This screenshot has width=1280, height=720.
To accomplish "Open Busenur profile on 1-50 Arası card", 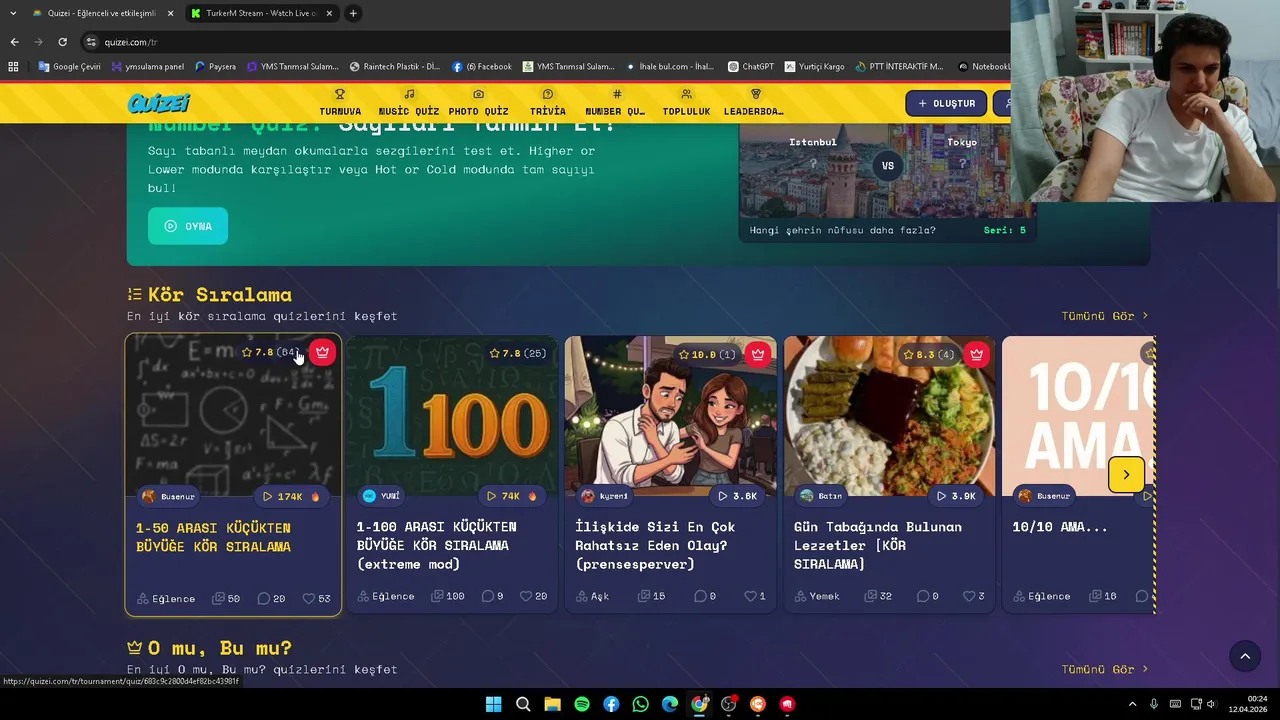I will [169, 496].
